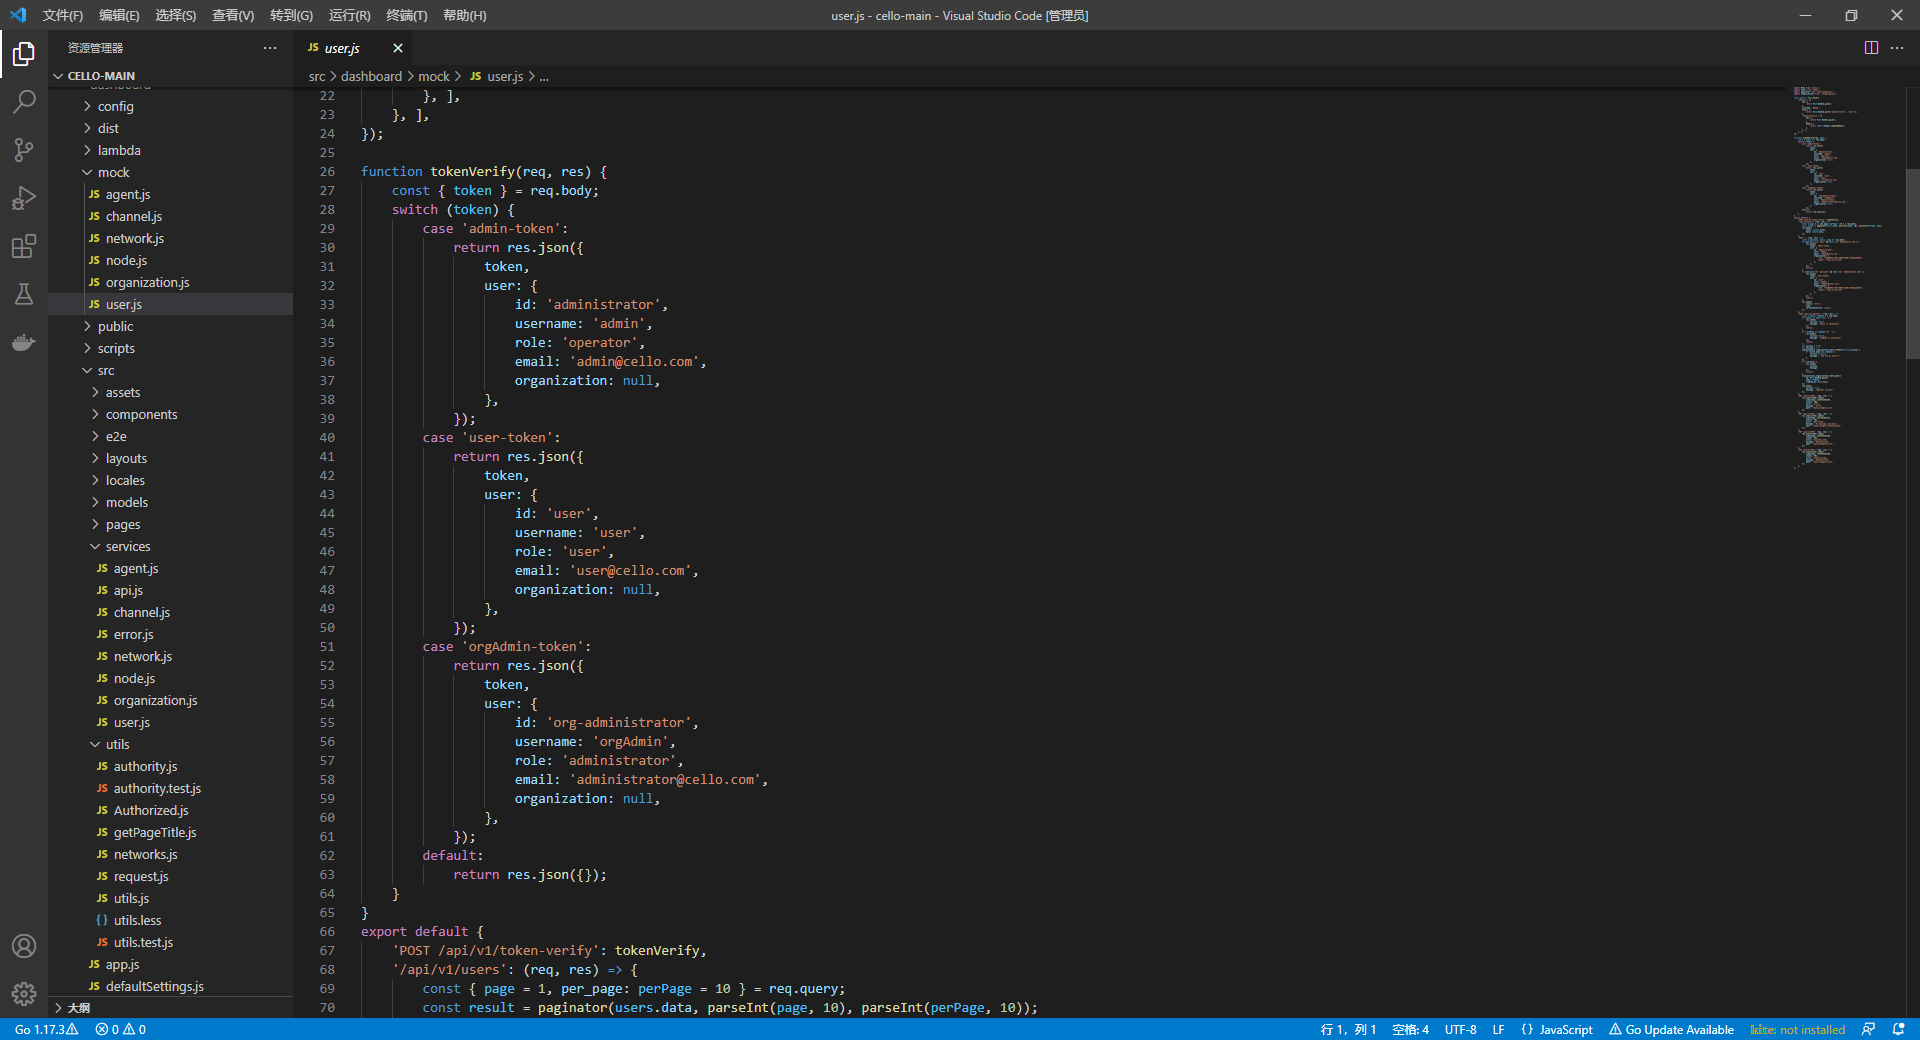Select the user.js editor tab
Image resolution: width=1920 pixels, height=1040 pixels.
342,48
